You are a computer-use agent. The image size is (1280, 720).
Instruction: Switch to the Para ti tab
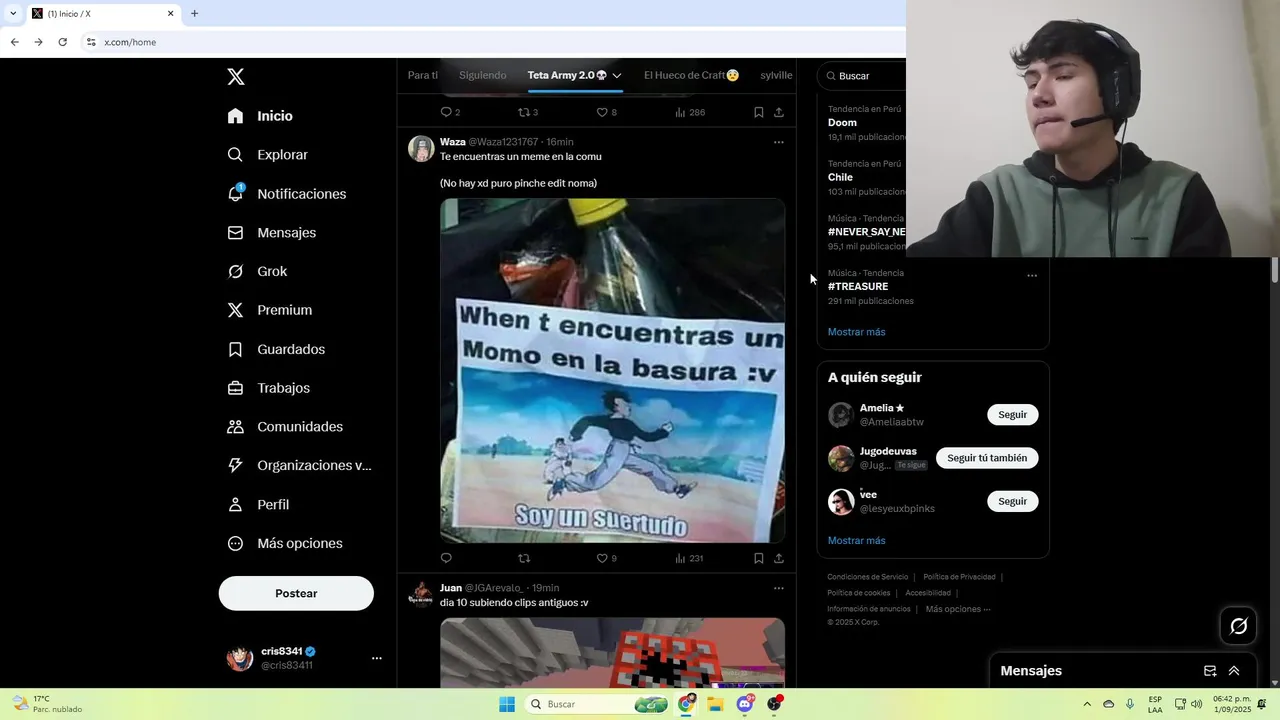pyautogui.click(x=422, y=75)
